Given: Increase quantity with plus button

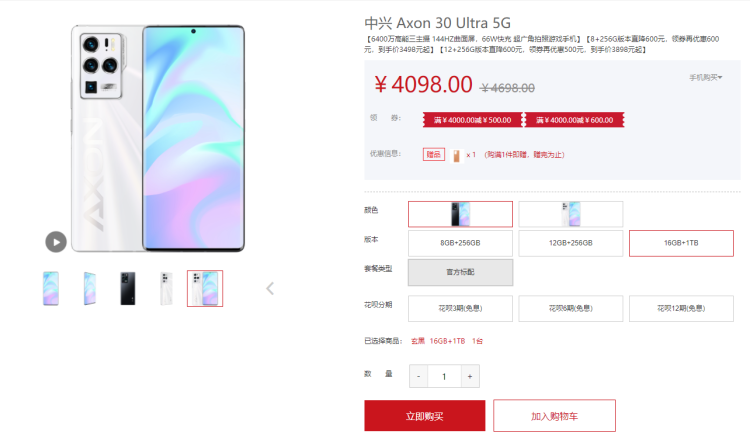Looking at the screenshot, I should coord(470,376).
